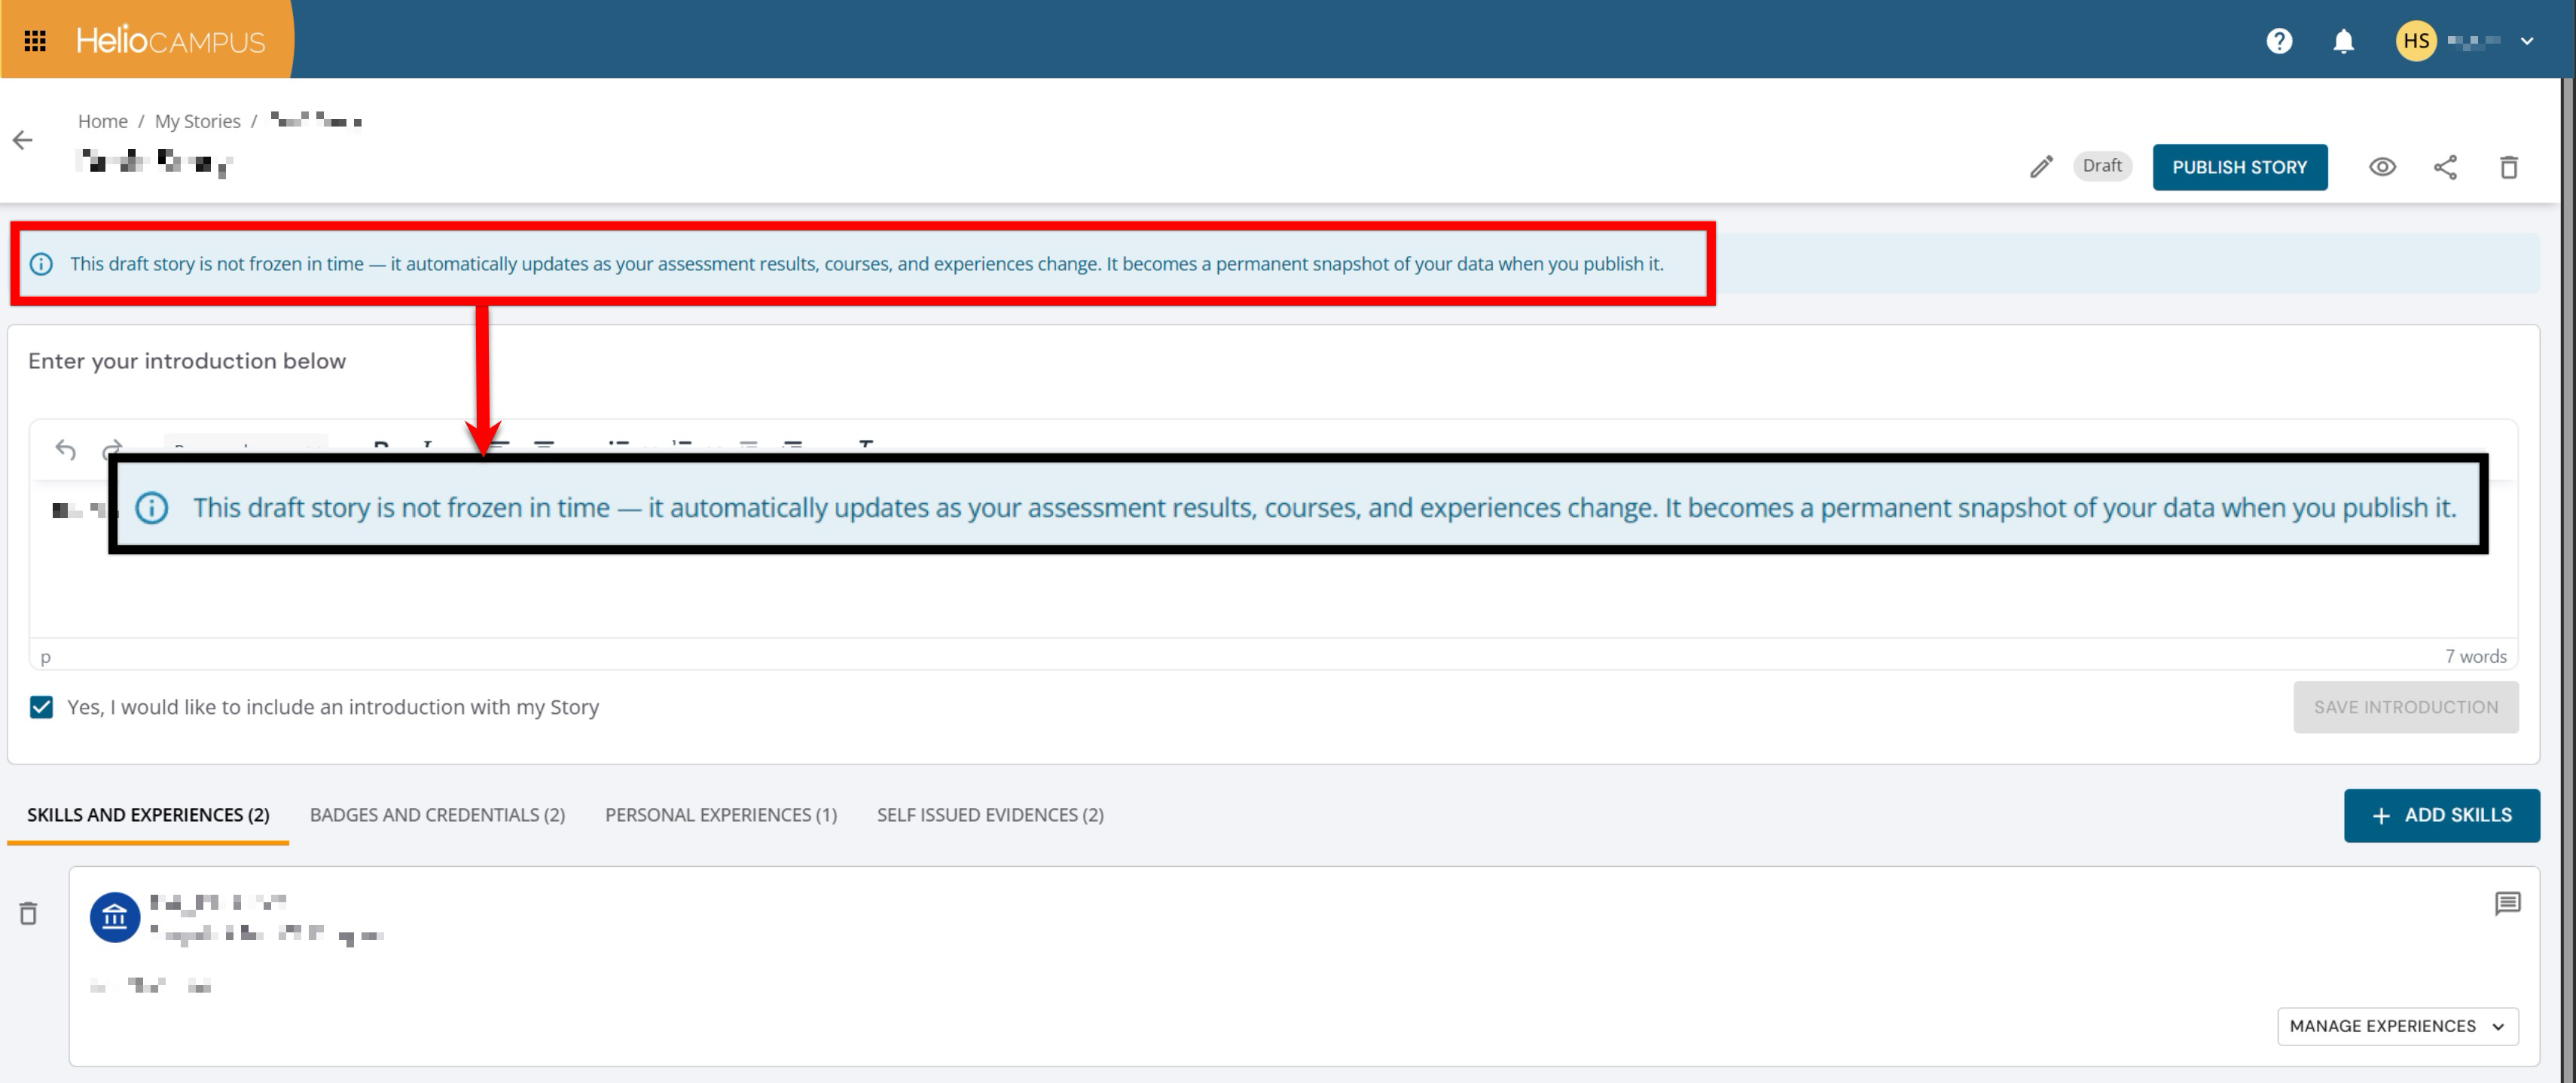Go back using the left arrow
Viewport: 2576px width, 1083px height.
pyautogui.click(x=23, y=140)
